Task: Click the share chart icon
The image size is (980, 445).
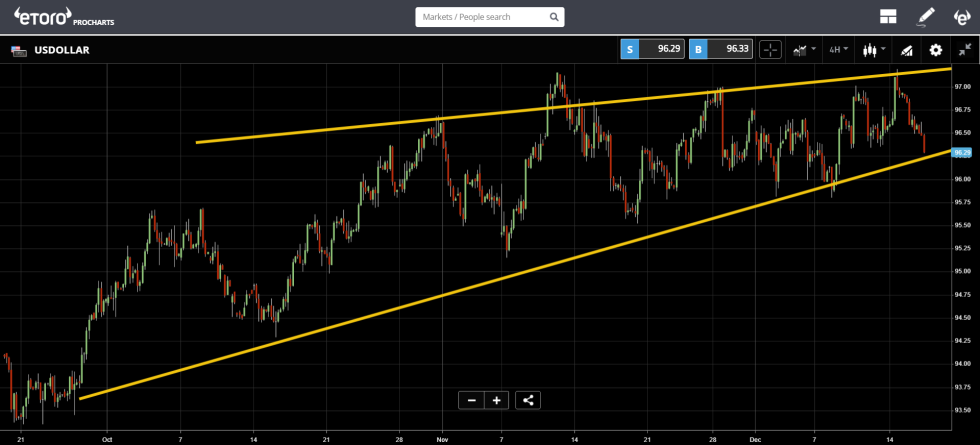Action: coord(529,400)
